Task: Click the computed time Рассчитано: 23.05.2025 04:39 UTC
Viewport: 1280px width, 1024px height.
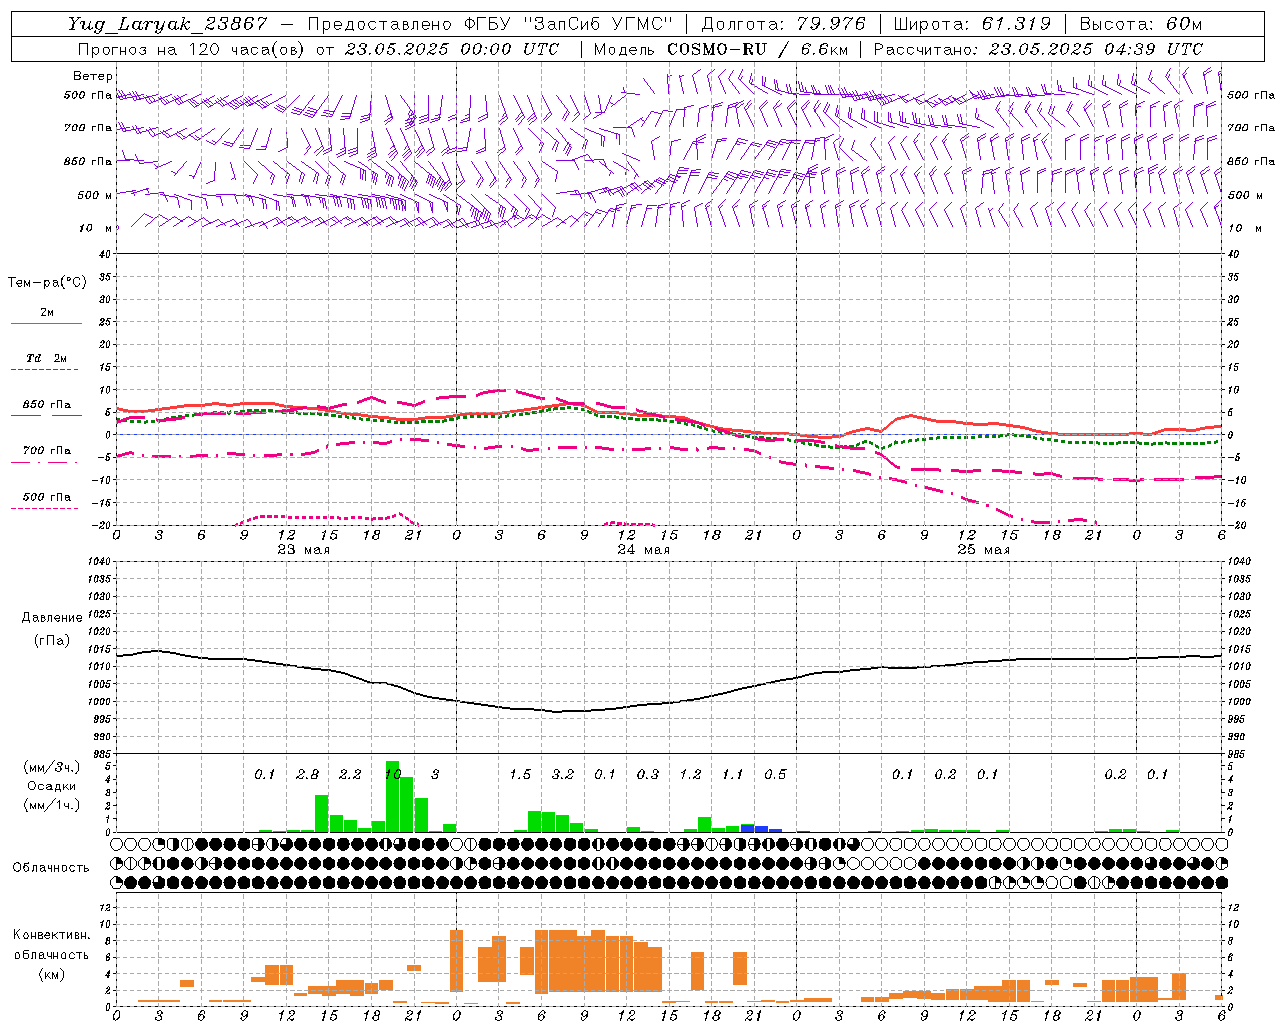Action: pyautogui.click(x=1038, y=49)
